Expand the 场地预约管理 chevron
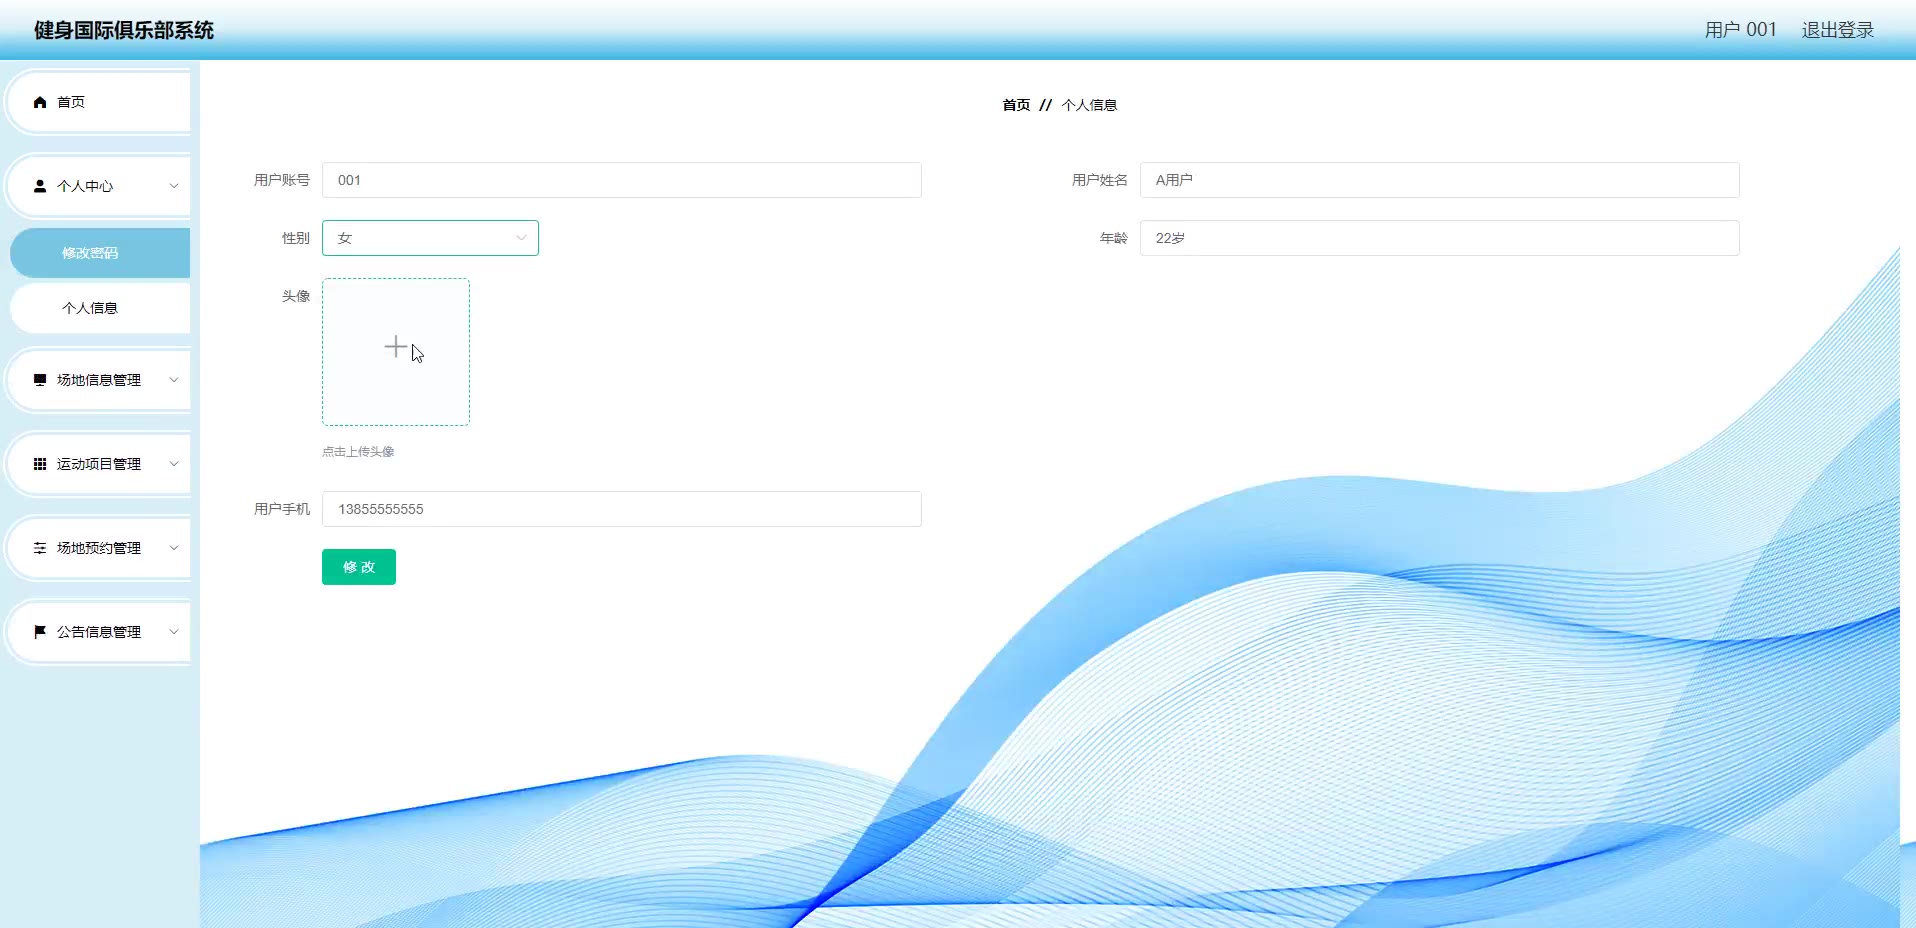 [174, 548]
